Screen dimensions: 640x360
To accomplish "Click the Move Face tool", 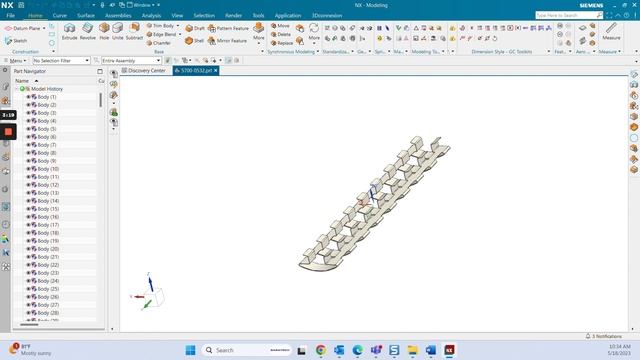I will click(x=280, y=26).
